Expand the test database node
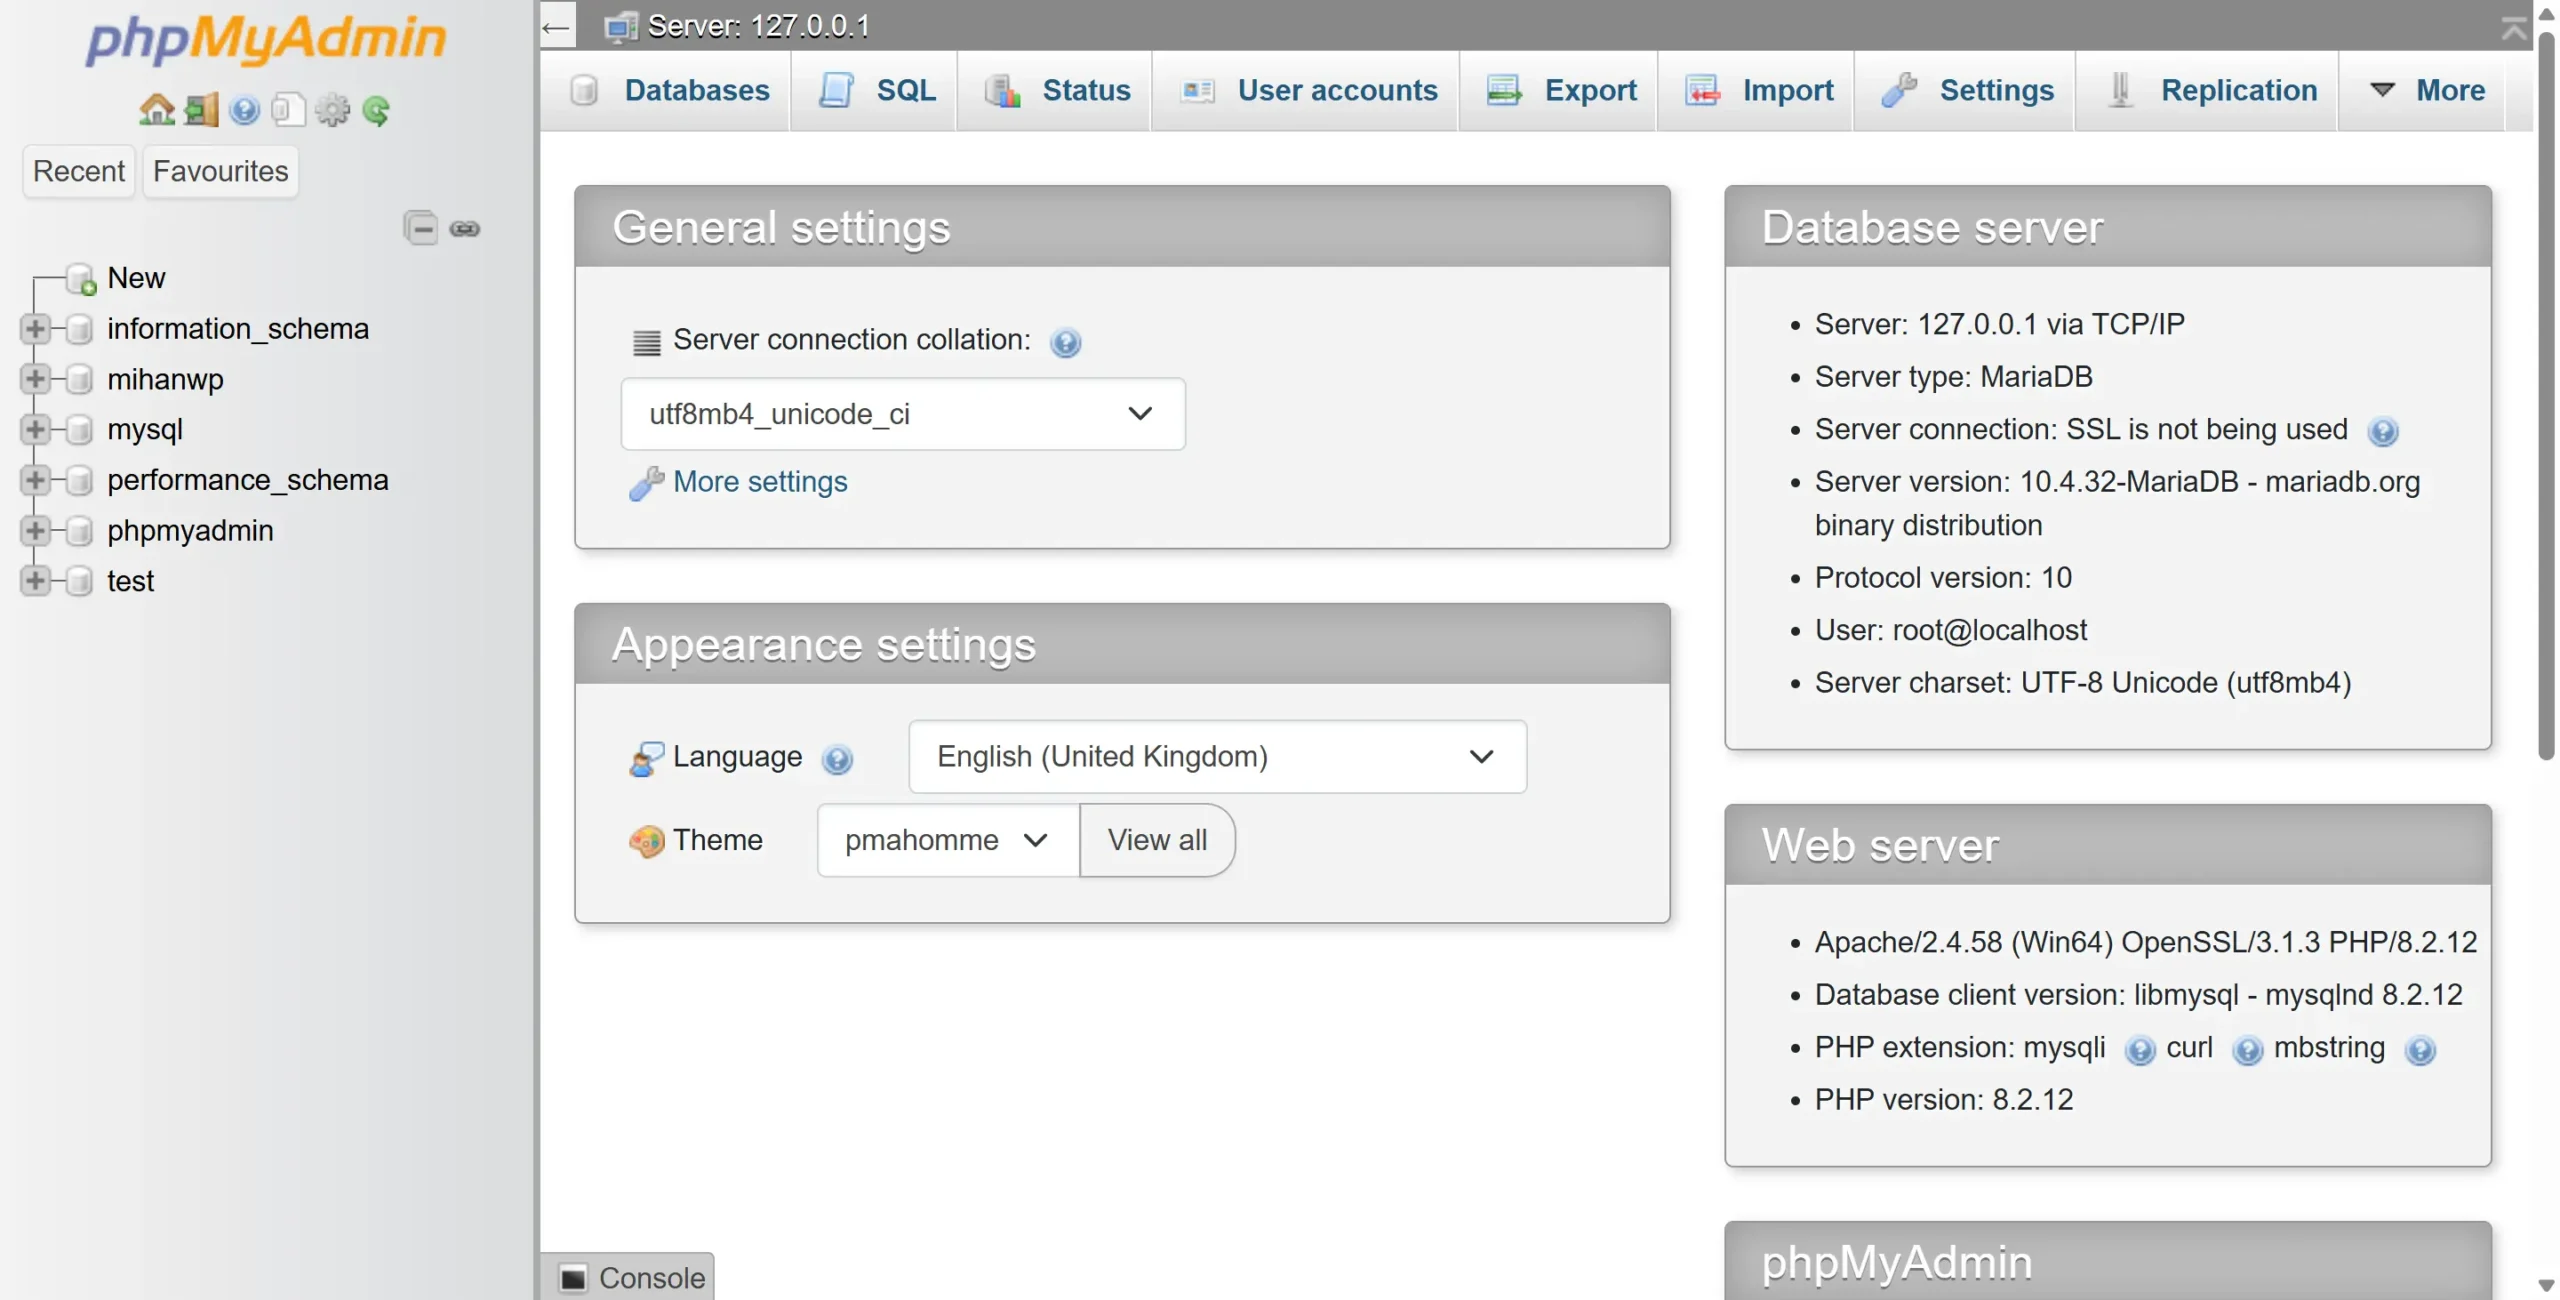2560x1300 pixels. click(36, 581)
